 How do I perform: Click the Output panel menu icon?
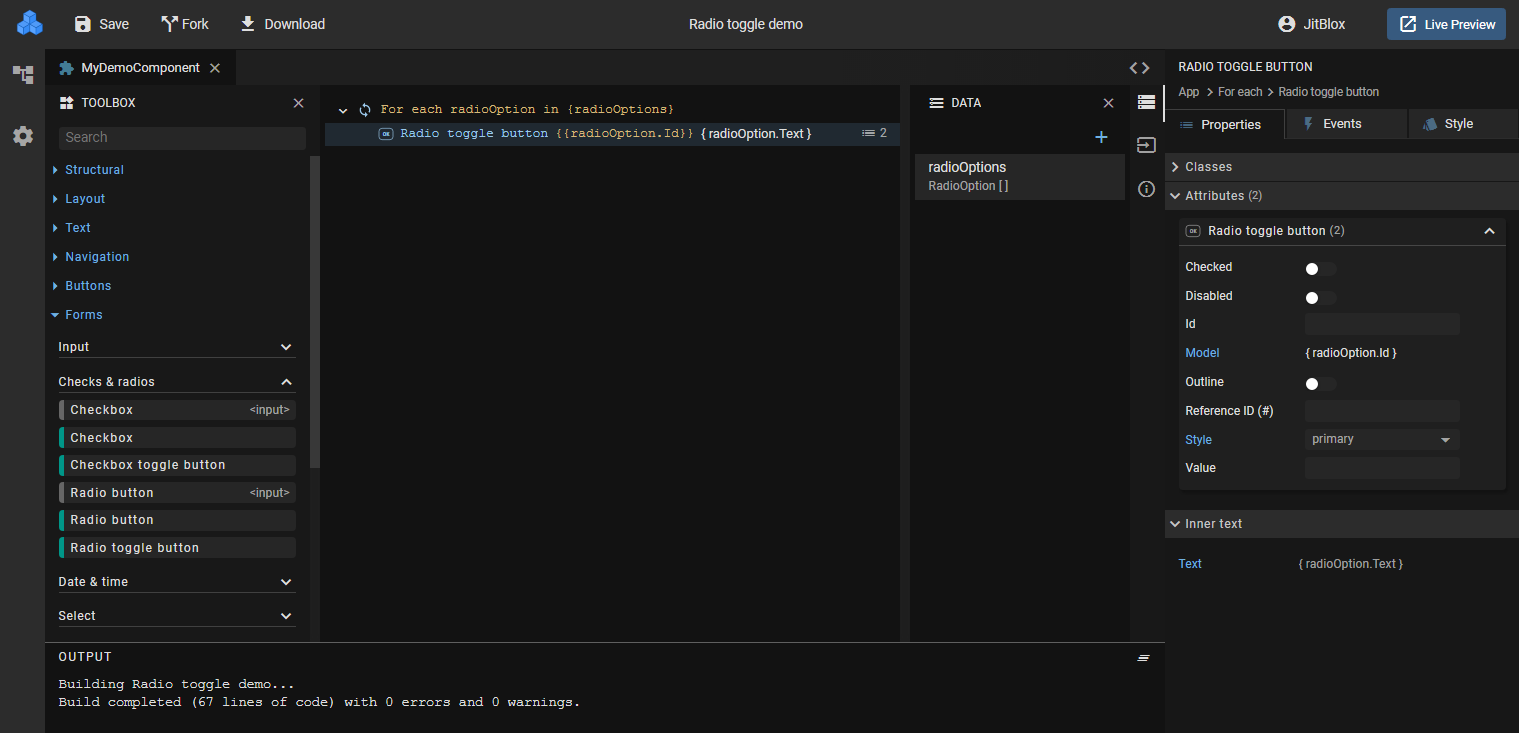1144,658
